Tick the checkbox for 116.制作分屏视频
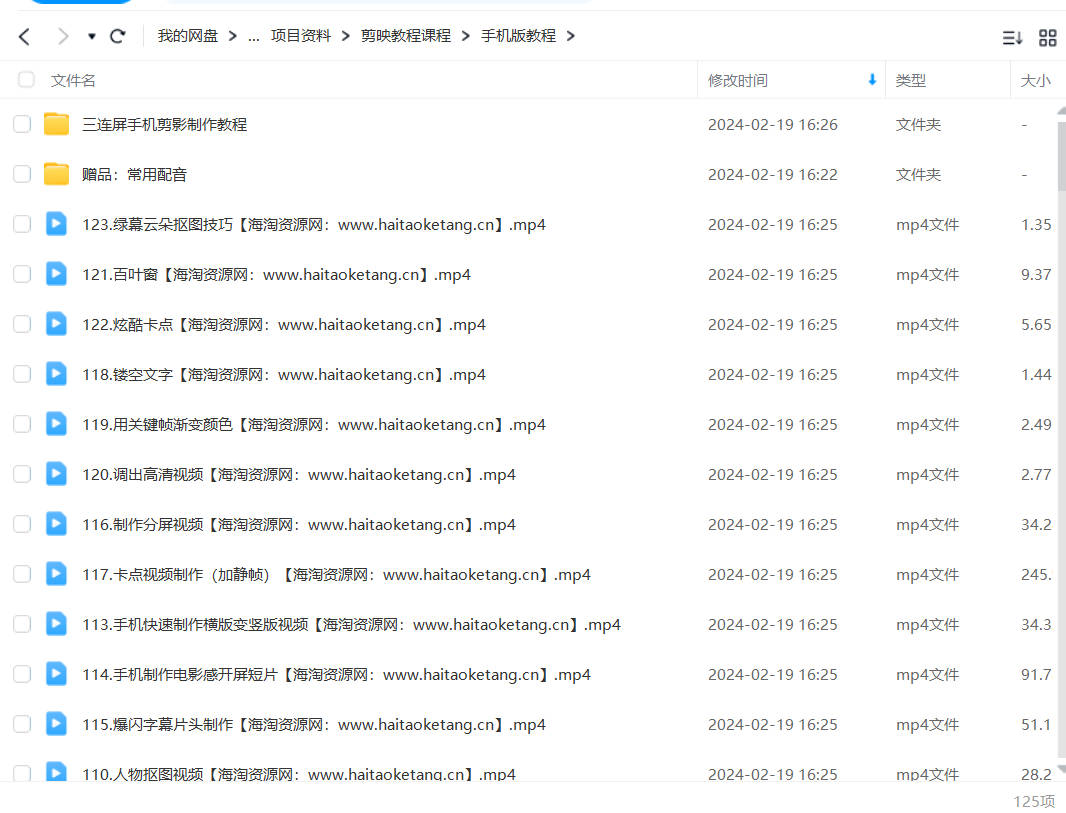Screen dimensions: 1066x813 22,523
